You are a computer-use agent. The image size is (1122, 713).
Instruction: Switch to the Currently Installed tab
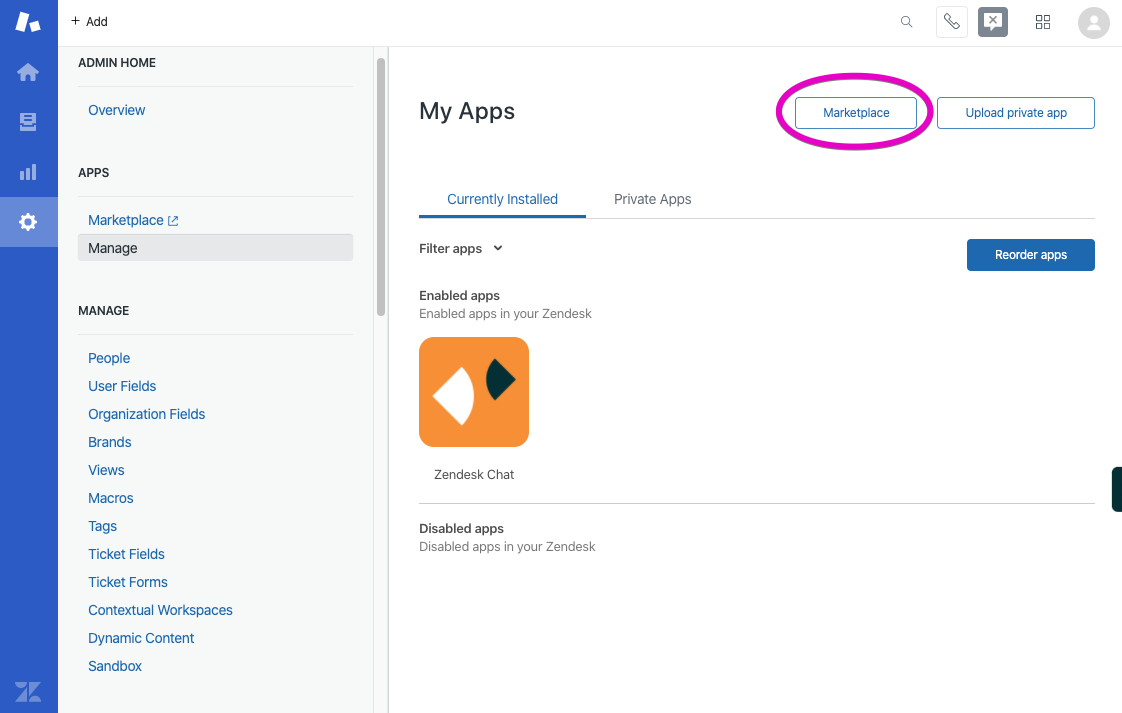pos(502,199)
